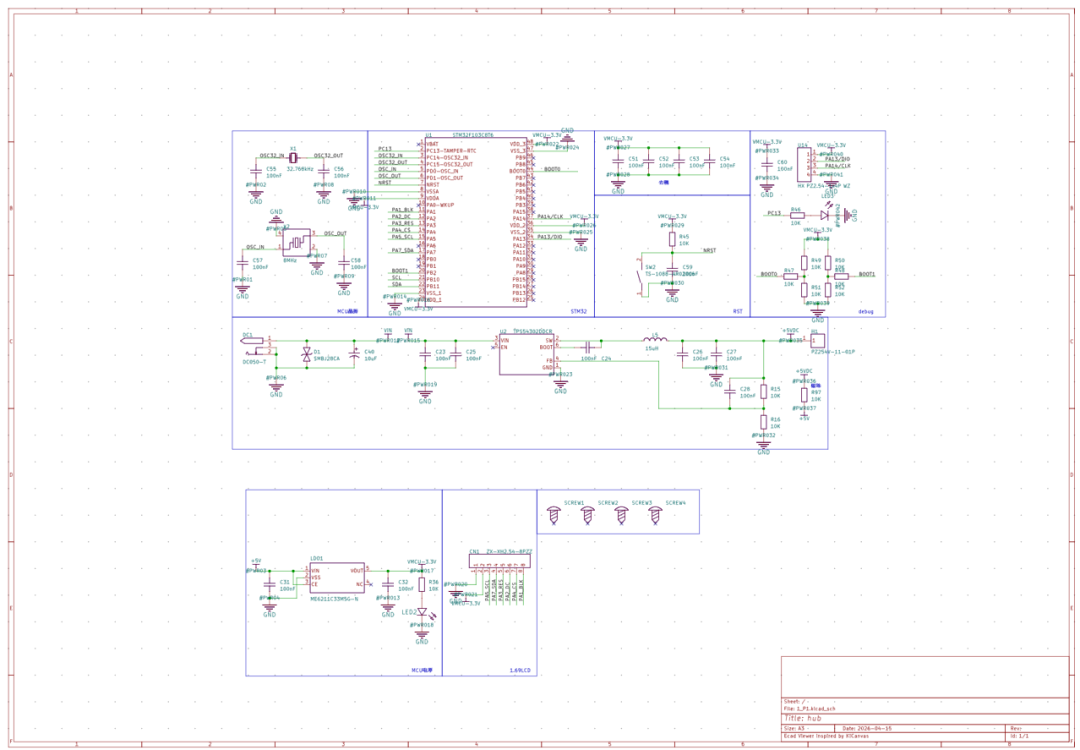Select the 32.768kHz crystal X1 symbol

(293, 157)
